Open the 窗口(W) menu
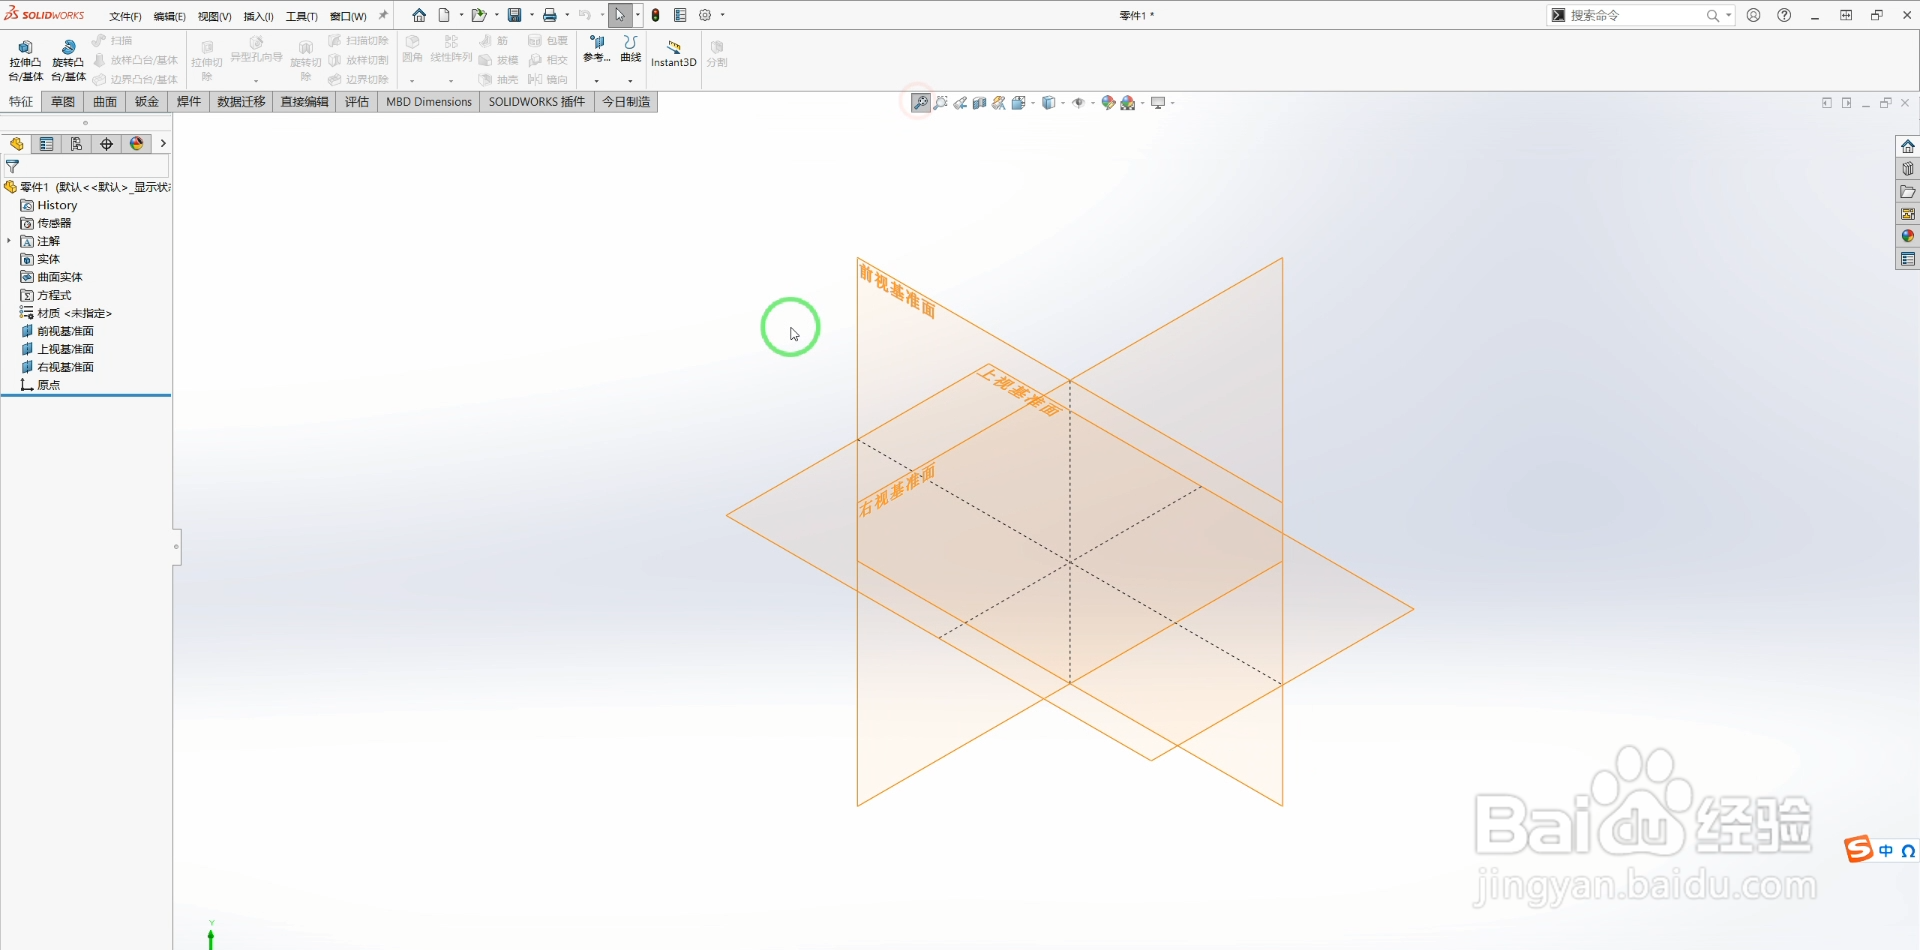Viewport: 1920px width, 950px height. 348,16
